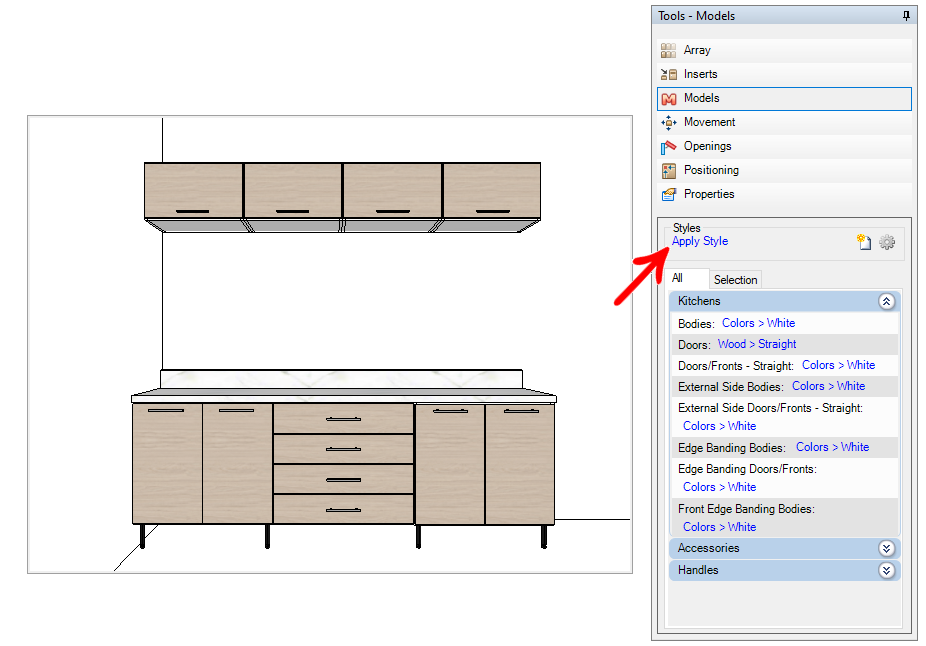Click the leftmost base cabinet door

pyautogui.click(x=167, y=464)
